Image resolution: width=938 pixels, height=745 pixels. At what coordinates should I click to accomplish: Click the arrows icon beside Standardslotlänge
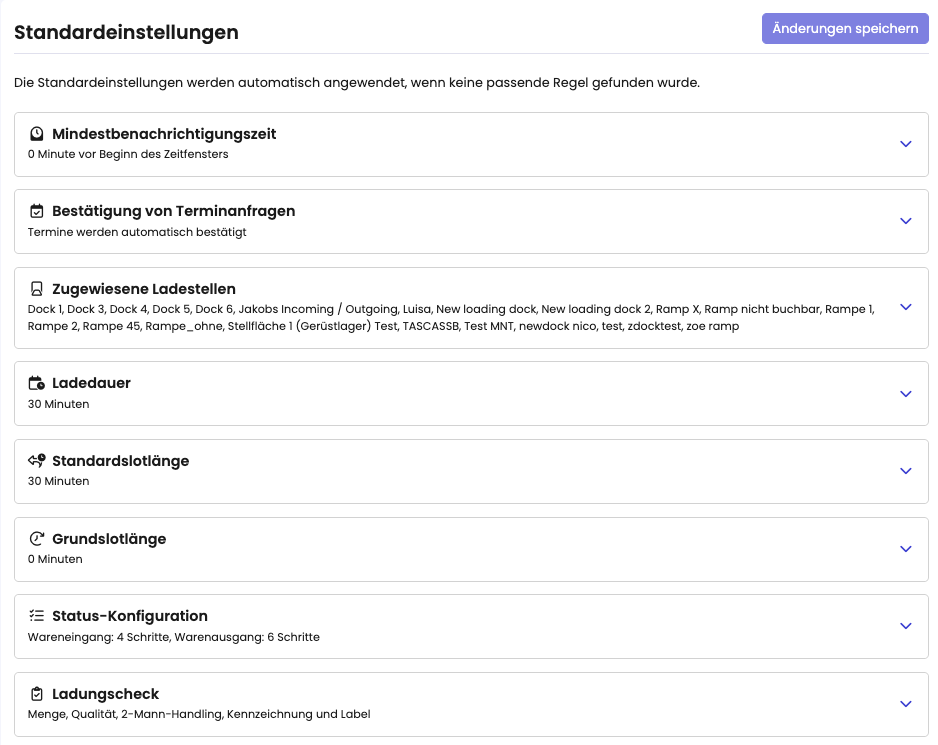pos(37,461)
